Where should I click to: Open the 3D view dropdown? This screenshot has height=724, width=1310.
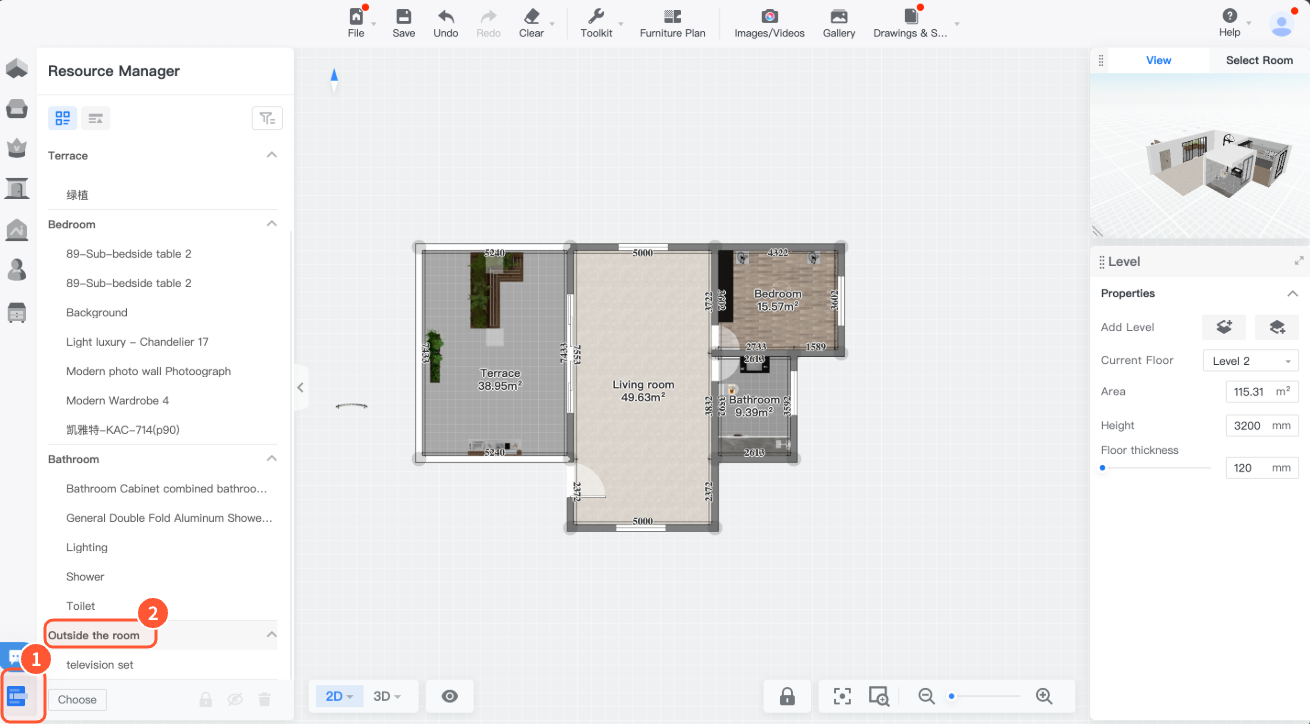387,696
